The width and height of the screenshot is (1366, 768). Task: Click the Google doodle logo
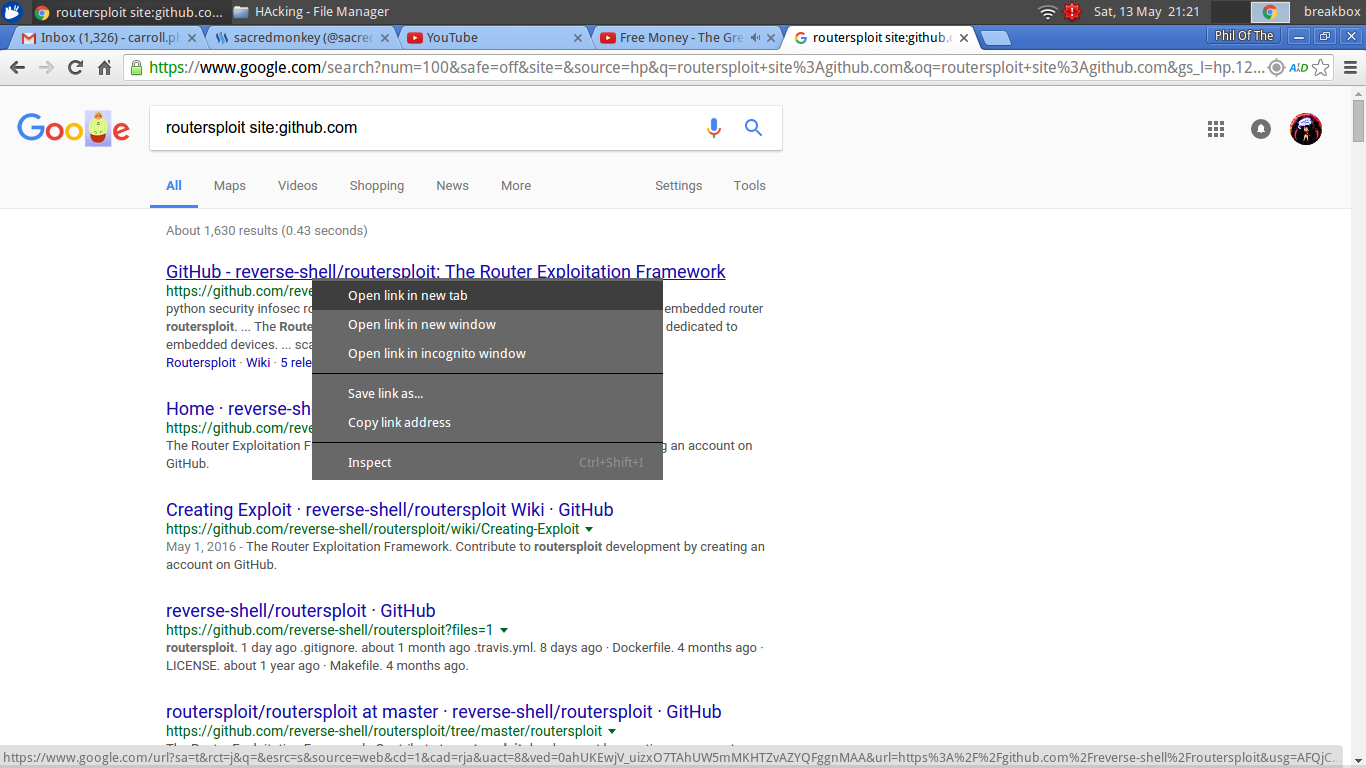click(73, 128)
